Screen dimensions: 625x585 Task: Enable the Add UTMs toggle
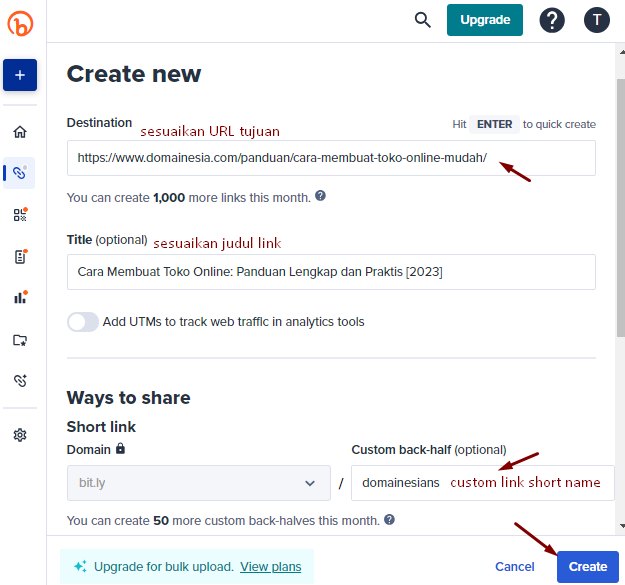click(x=83, y=322)
